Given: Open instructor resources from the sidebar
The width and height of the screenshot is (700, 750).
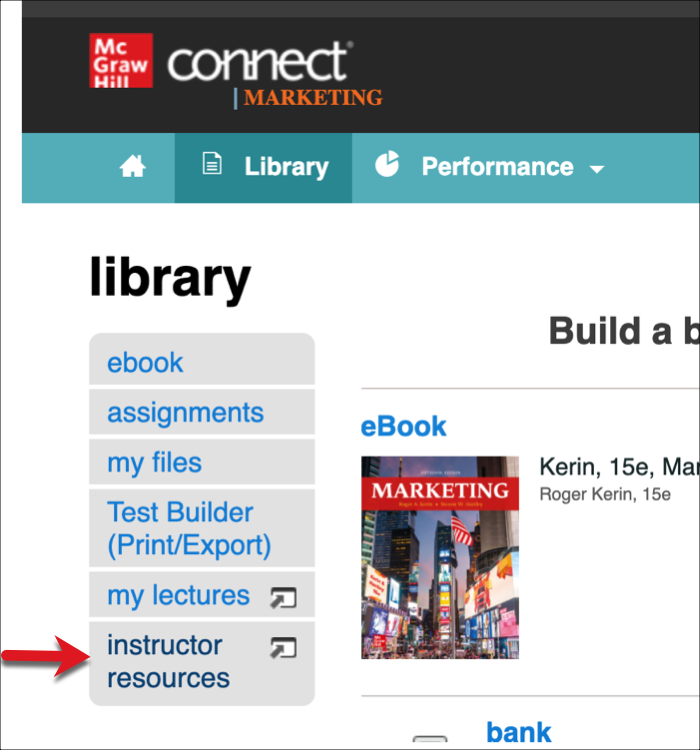Looking at the screenshot, I should [168, 661].
